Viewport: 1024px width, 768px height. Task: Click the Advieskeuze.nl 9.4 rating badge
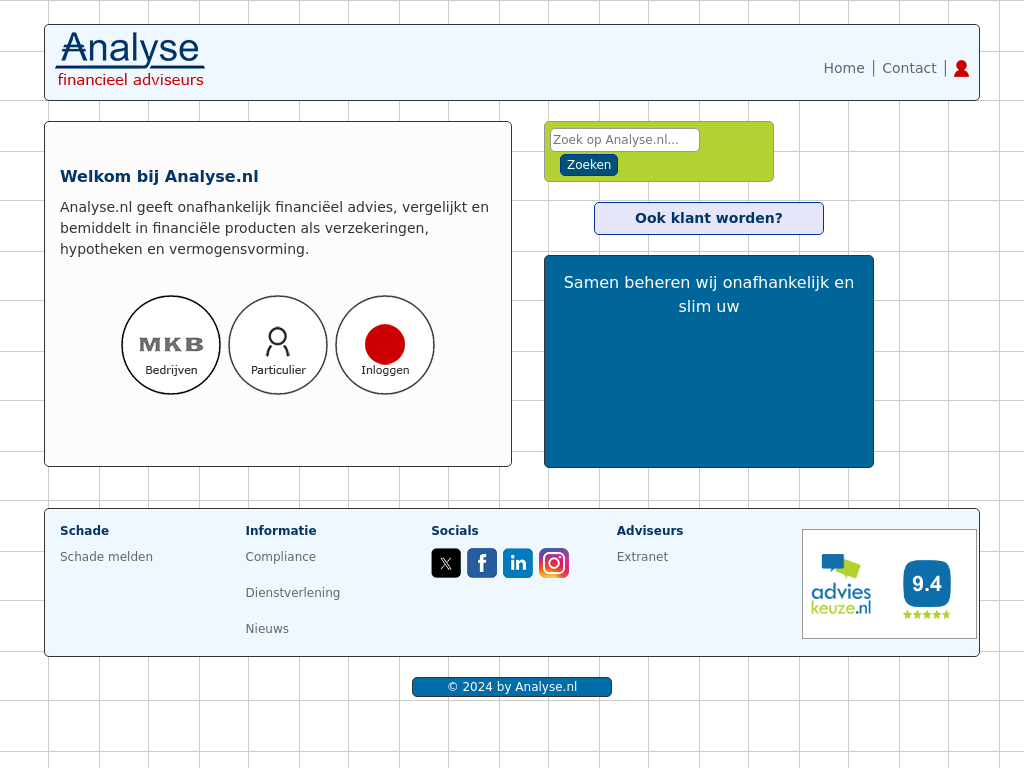pyautogui.click(x=889, y=584)
